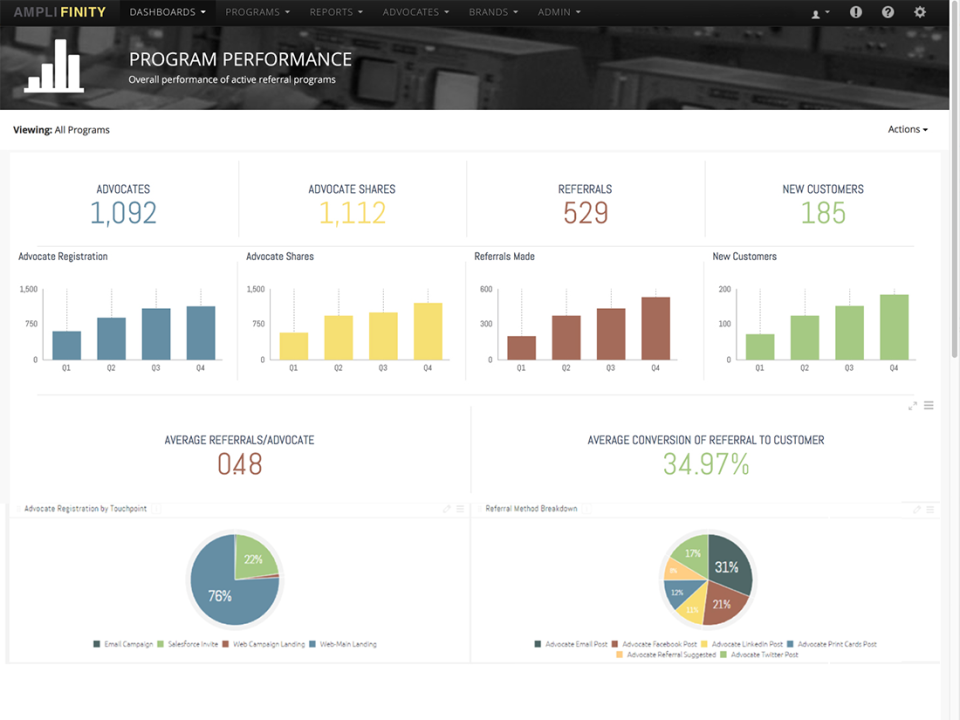This screenshot has height=720, width=960.
Task: Open the settings gear icon
Action: pyautogui.click(x=919, y=12)
